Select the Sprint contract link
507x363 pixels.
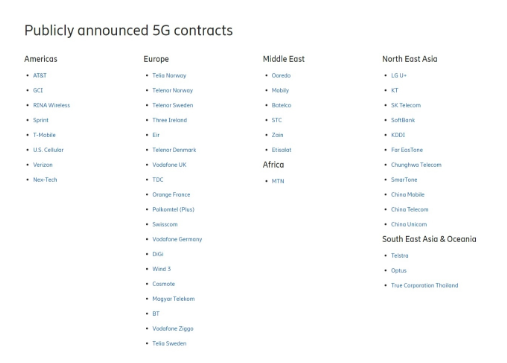click(41, 120)
